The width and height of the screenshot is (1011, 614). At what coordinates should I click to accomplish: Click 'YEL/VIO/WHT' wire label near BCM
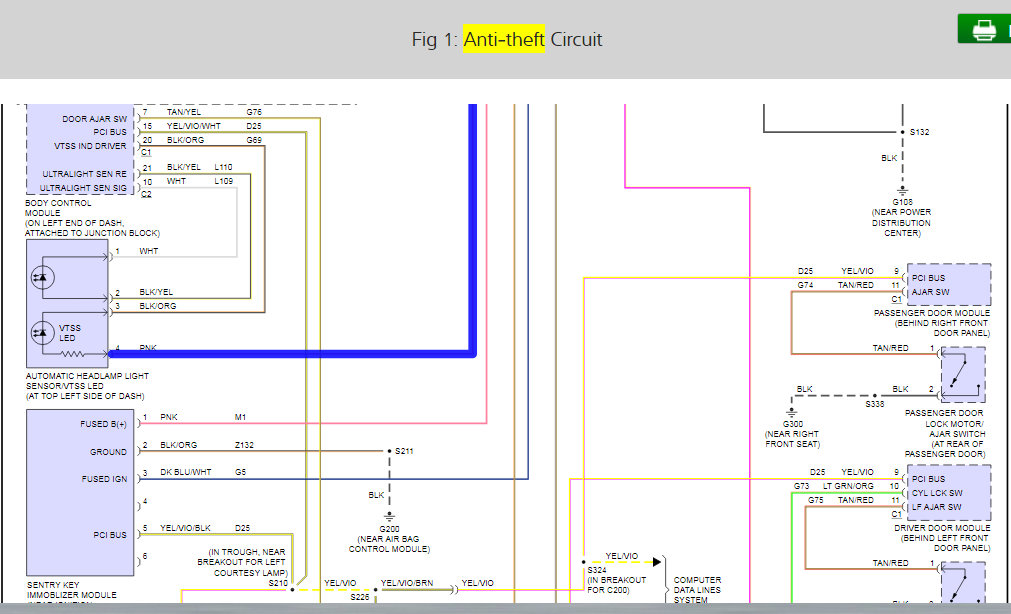[x=193, y=126]
